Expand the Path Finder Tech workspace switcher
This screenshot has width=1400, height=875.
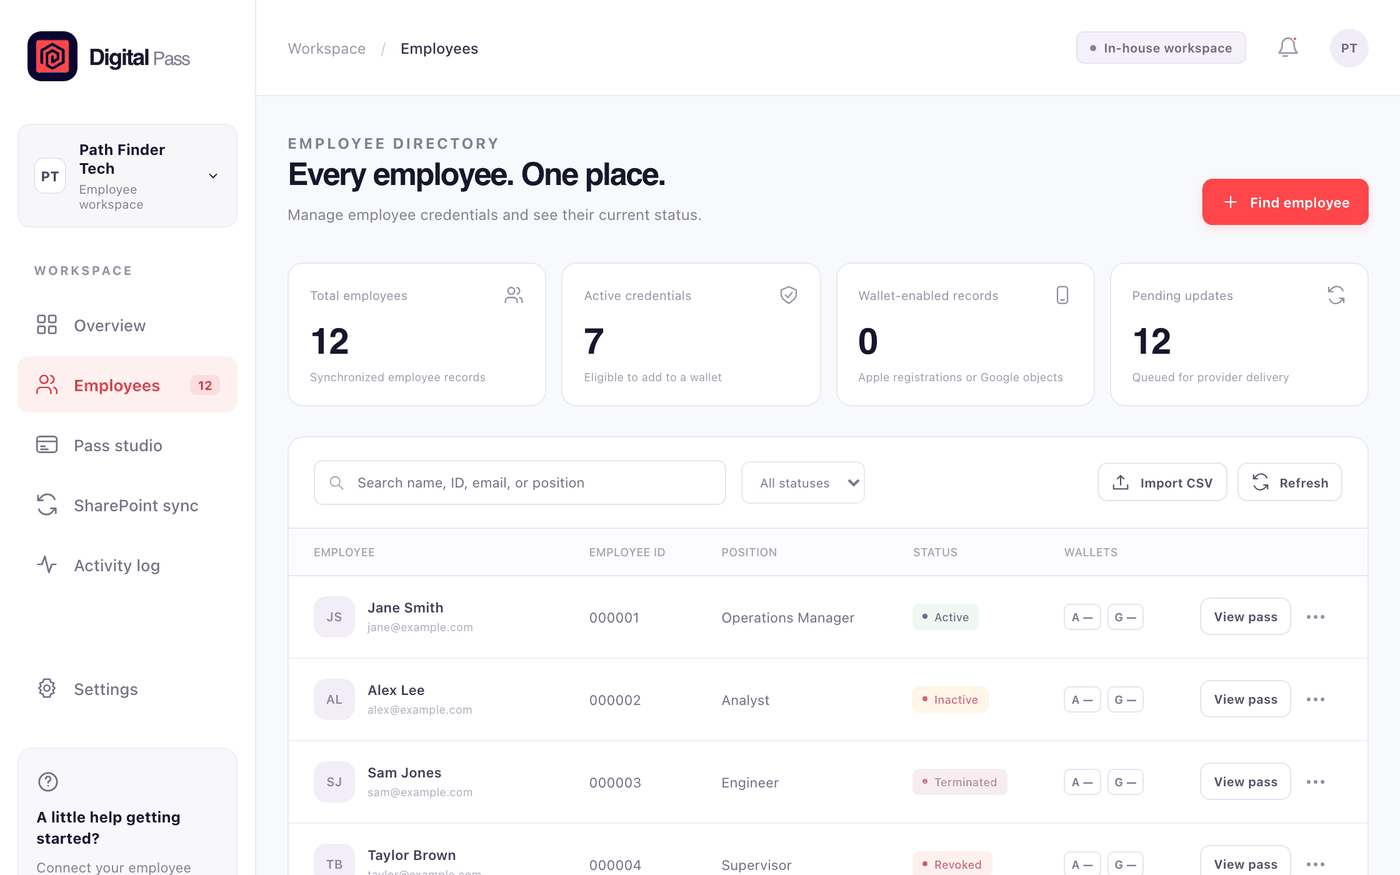(127, 176)
